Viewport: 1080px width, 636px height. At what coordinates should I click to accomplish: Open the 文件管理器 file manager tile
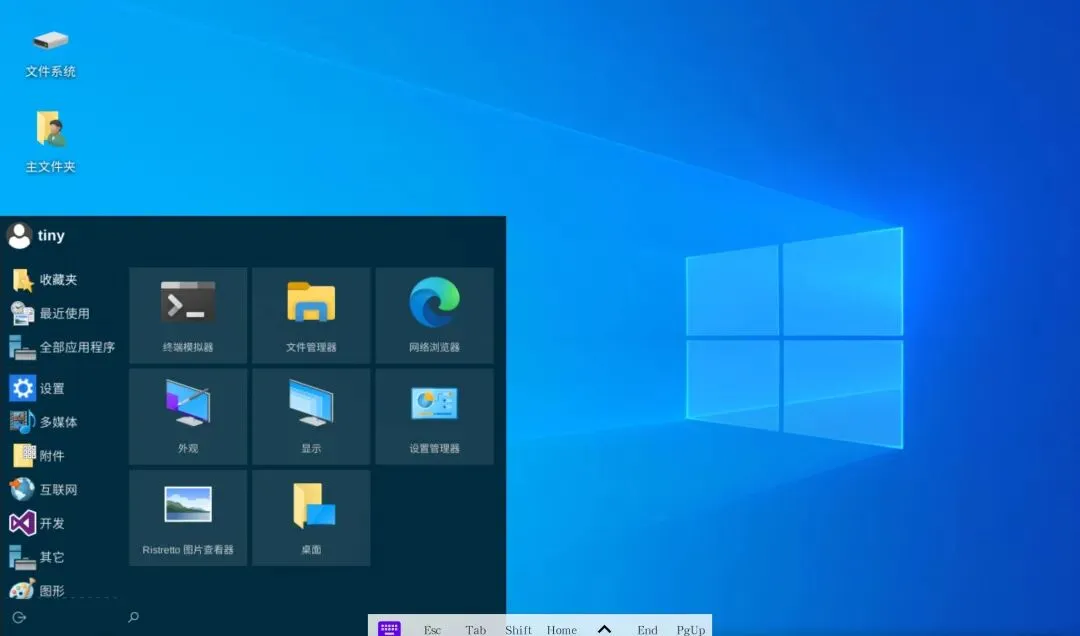tap(311, 316)
